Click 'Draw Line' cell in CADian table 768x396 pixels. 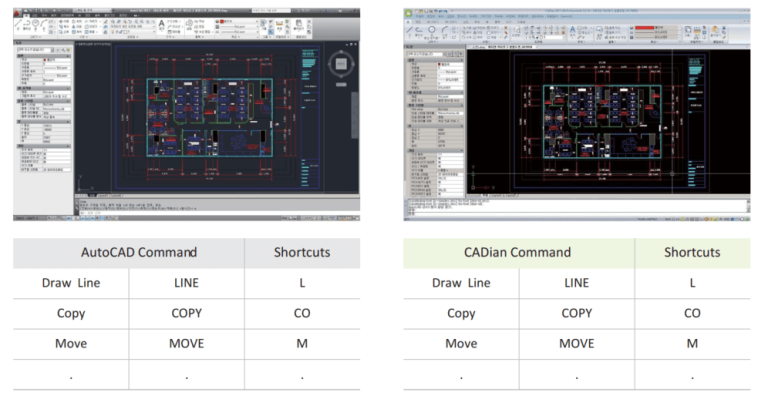coord(461,283)
